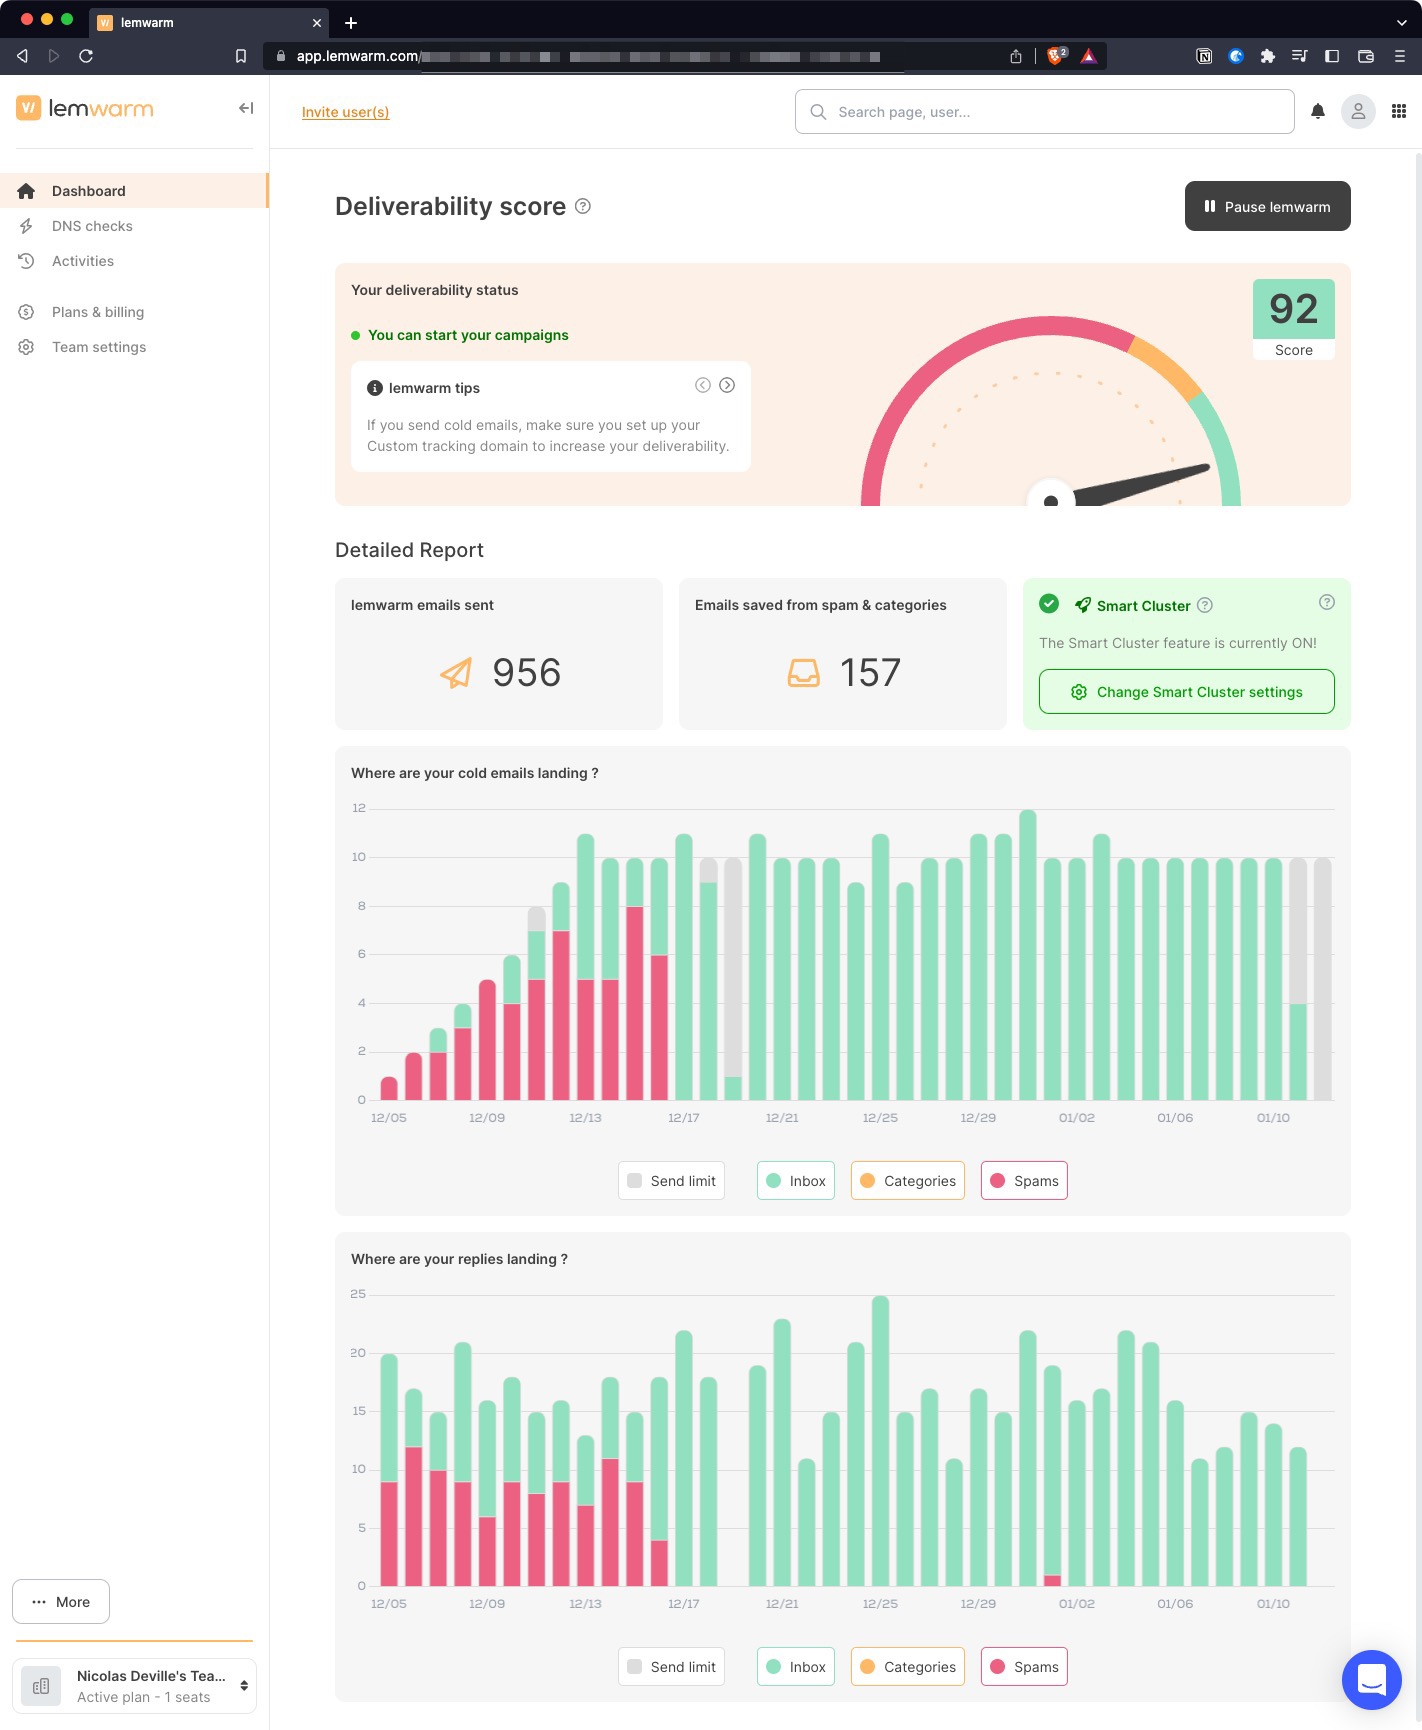Go back in browser
Viewport: 1422px width, 1730px height.
(x=22, y=56)
